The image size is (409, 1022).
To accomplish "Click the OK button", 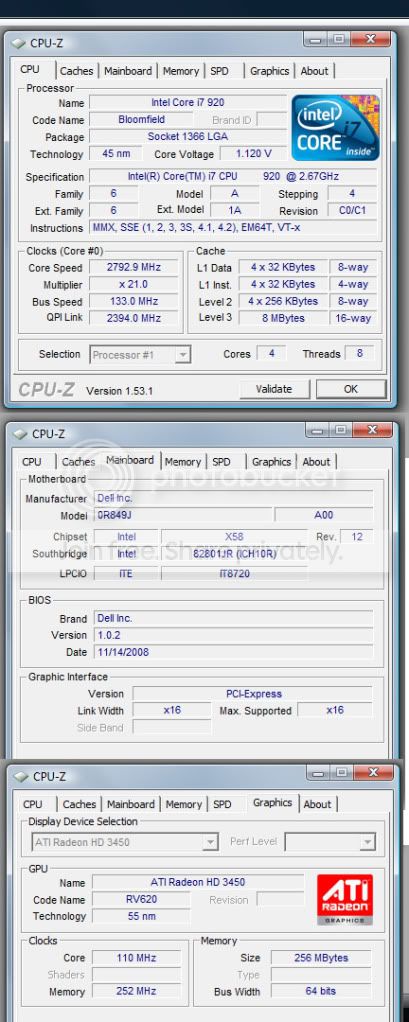I will click(x=351, y=389).
